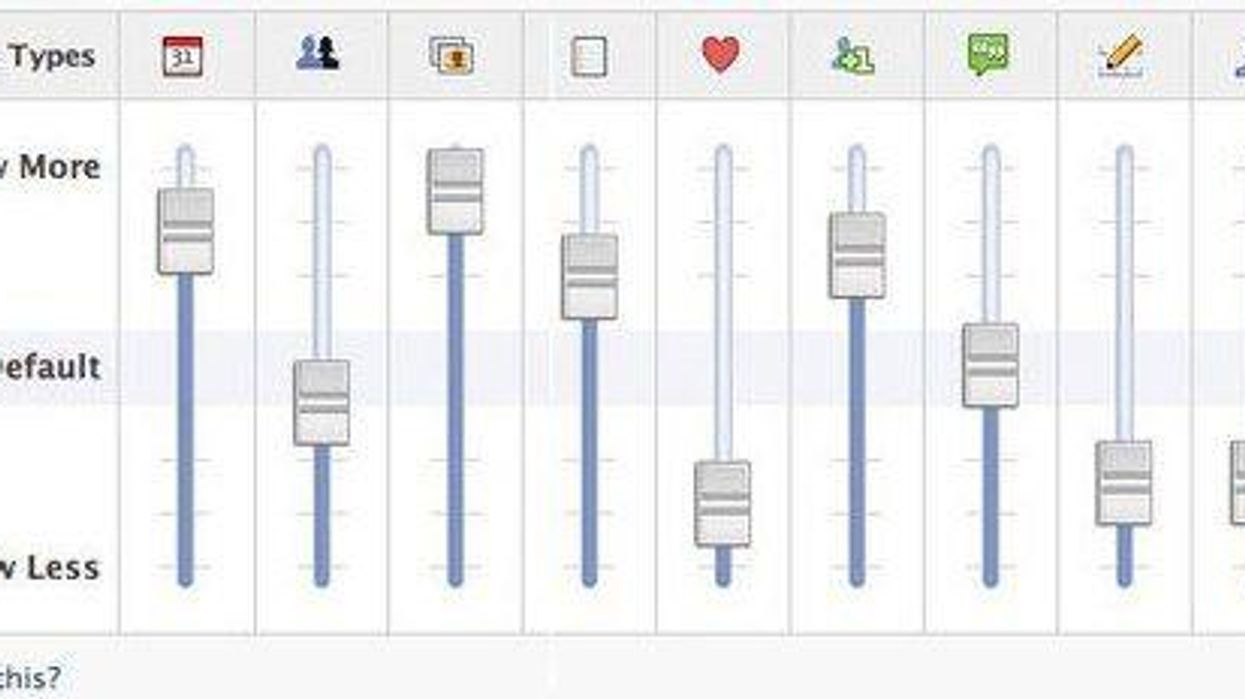Click the pencil wall post icon
The height and width of the screenshot is (699, 1245).
1122,55
